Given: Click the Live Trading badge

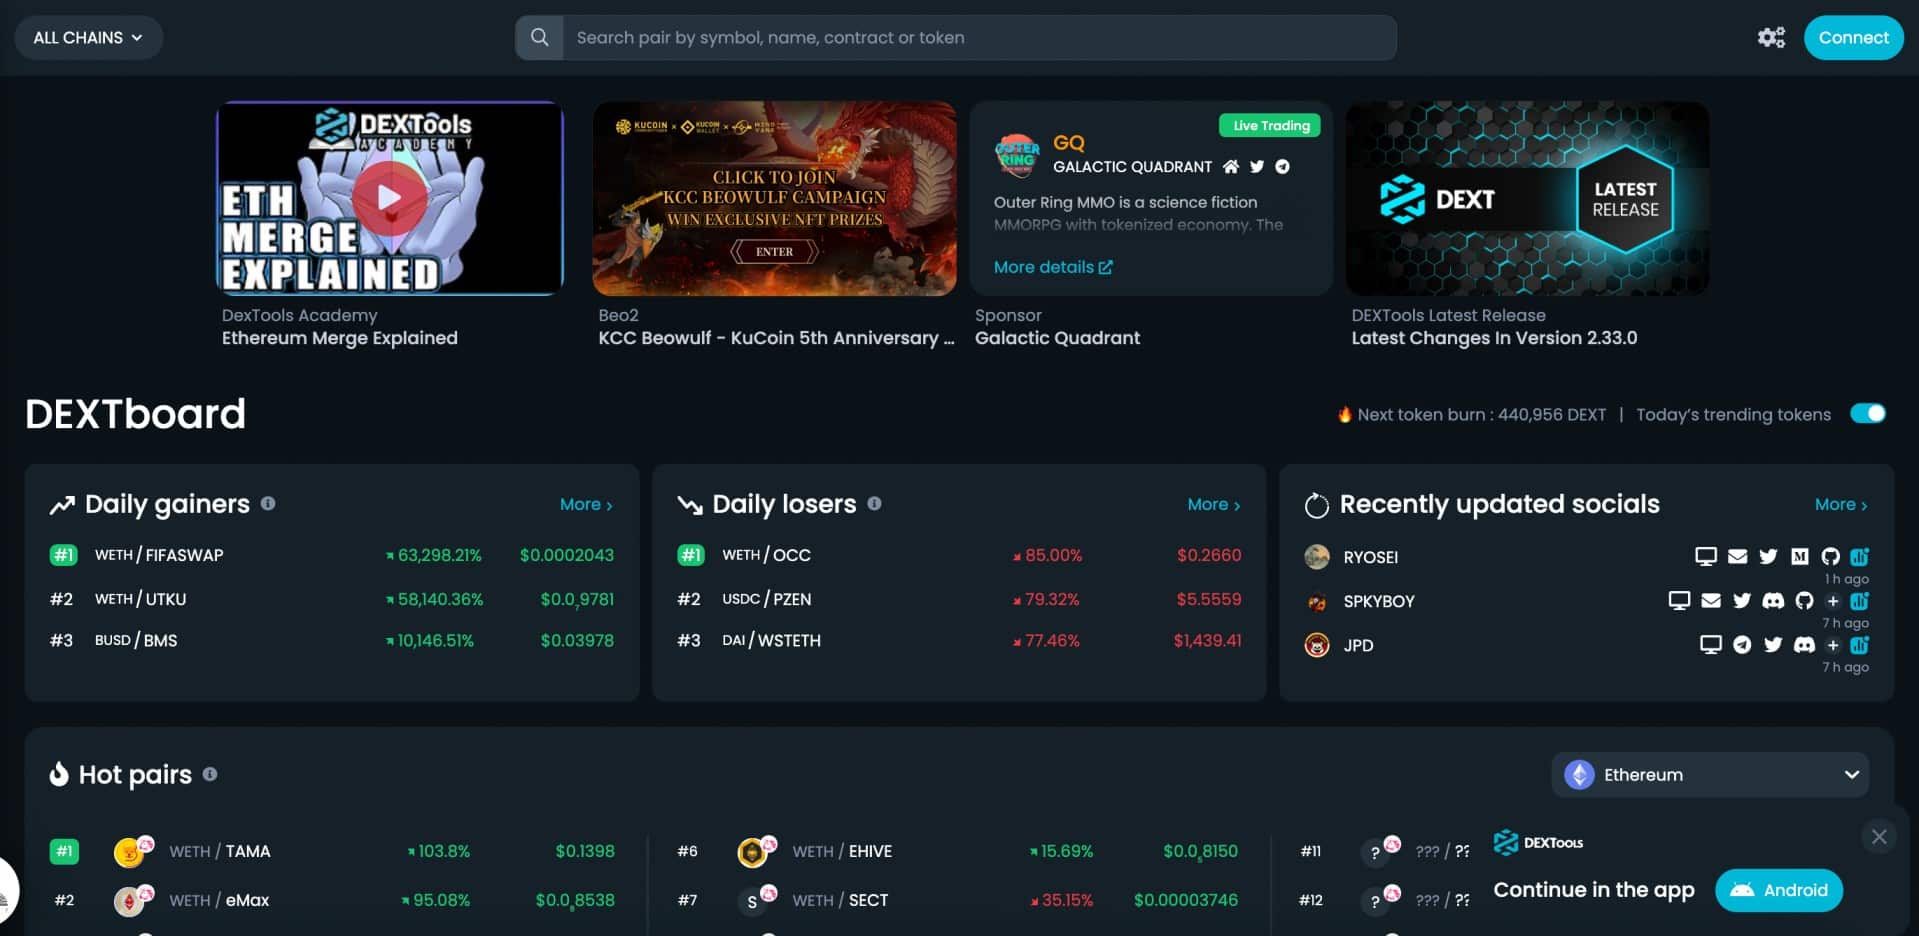Looking at the screenshot, I should click(x=1270, y=125).
